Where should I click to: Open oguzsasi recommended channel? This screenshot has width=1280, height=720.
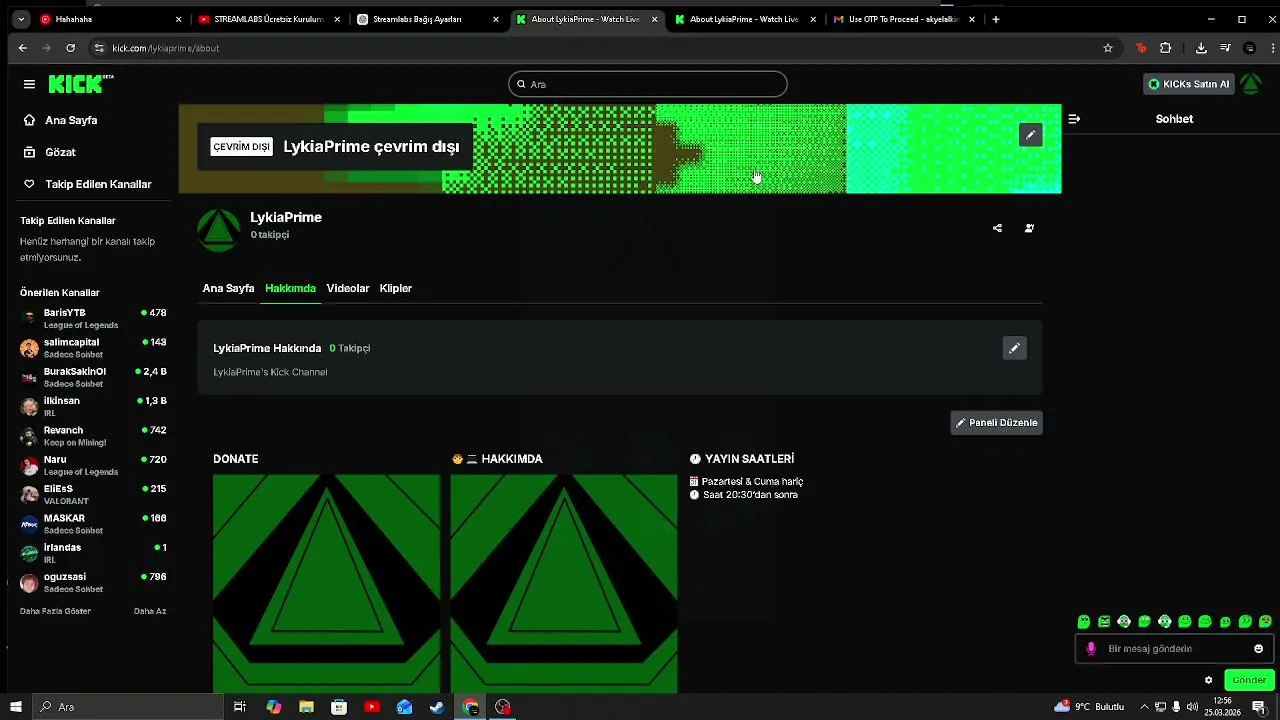[93, 582]
